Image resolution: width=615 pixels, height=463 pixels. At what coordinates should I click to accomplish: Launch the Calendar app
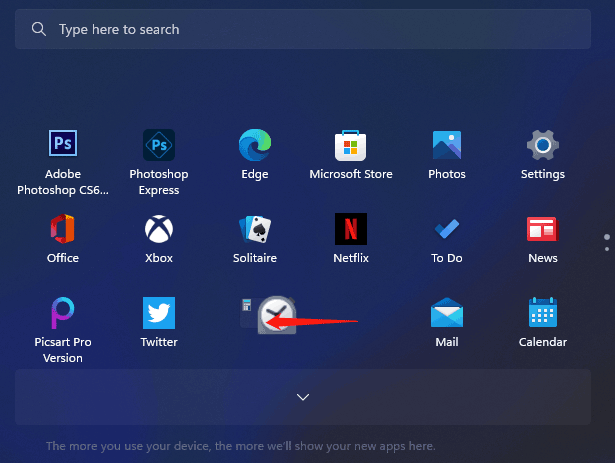click(543, 312)
